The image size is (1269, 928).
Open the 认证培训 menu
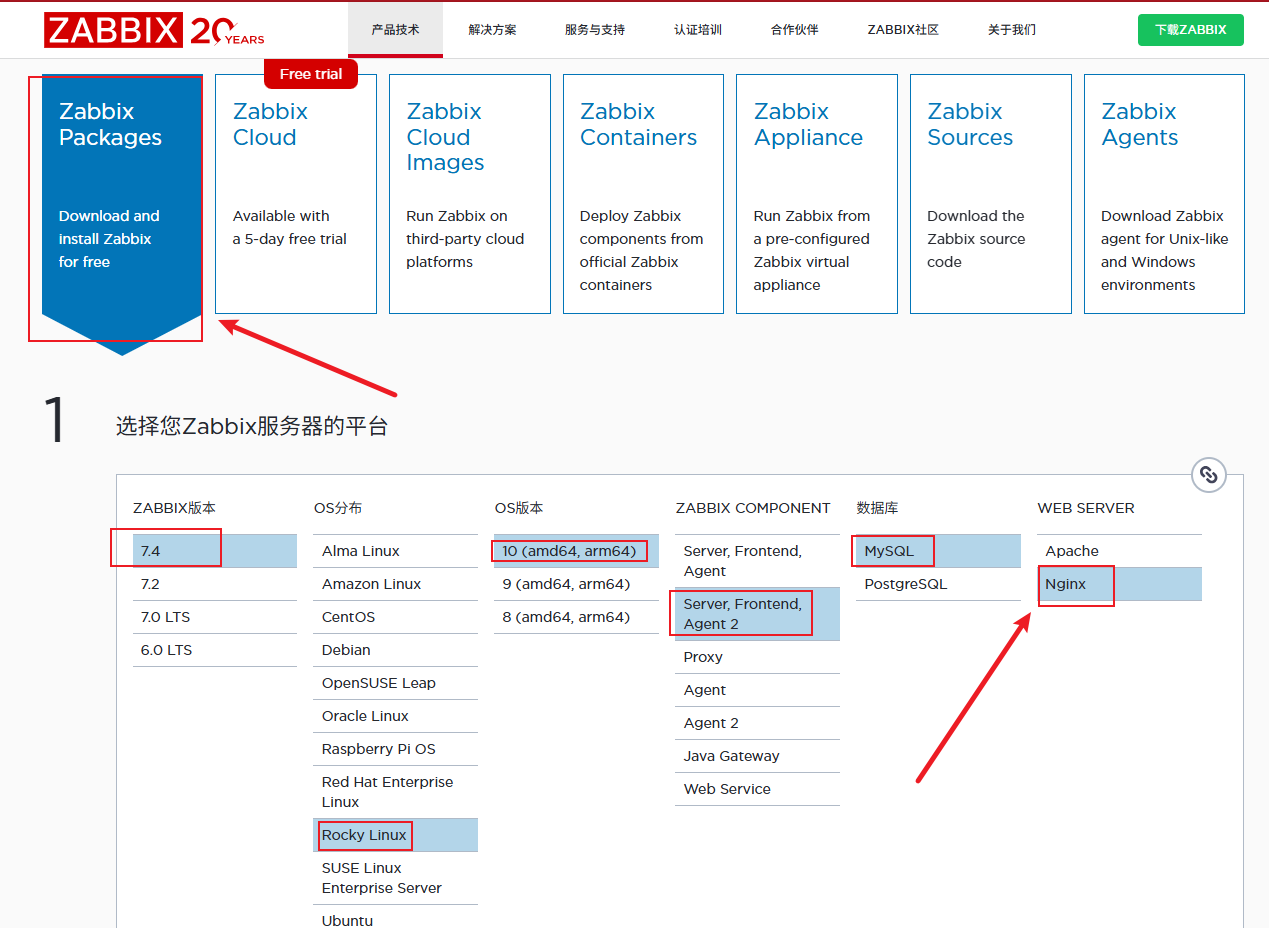[x=698, y=30]
